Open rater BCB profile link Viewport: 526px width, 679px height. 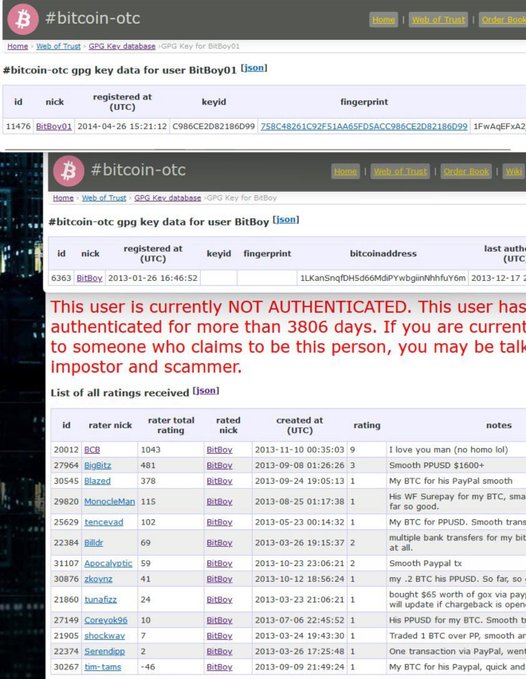[92, 450]
